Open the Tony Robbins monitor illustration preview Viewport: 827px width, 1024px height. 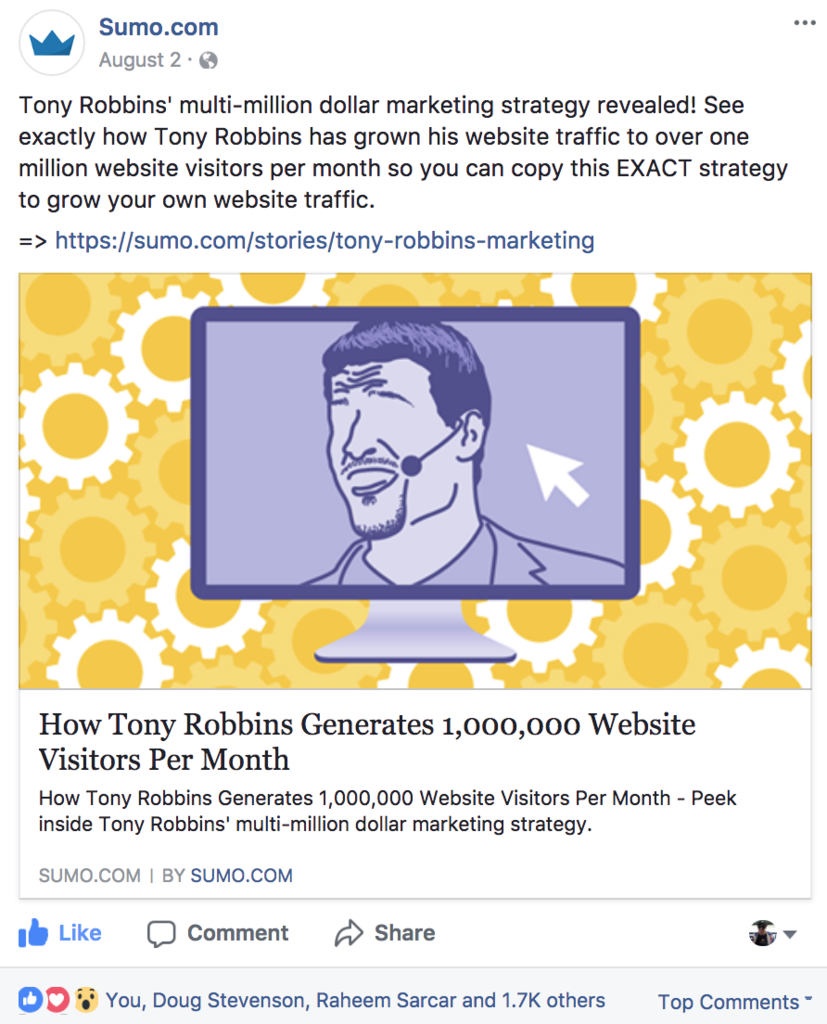pos(415,481)
